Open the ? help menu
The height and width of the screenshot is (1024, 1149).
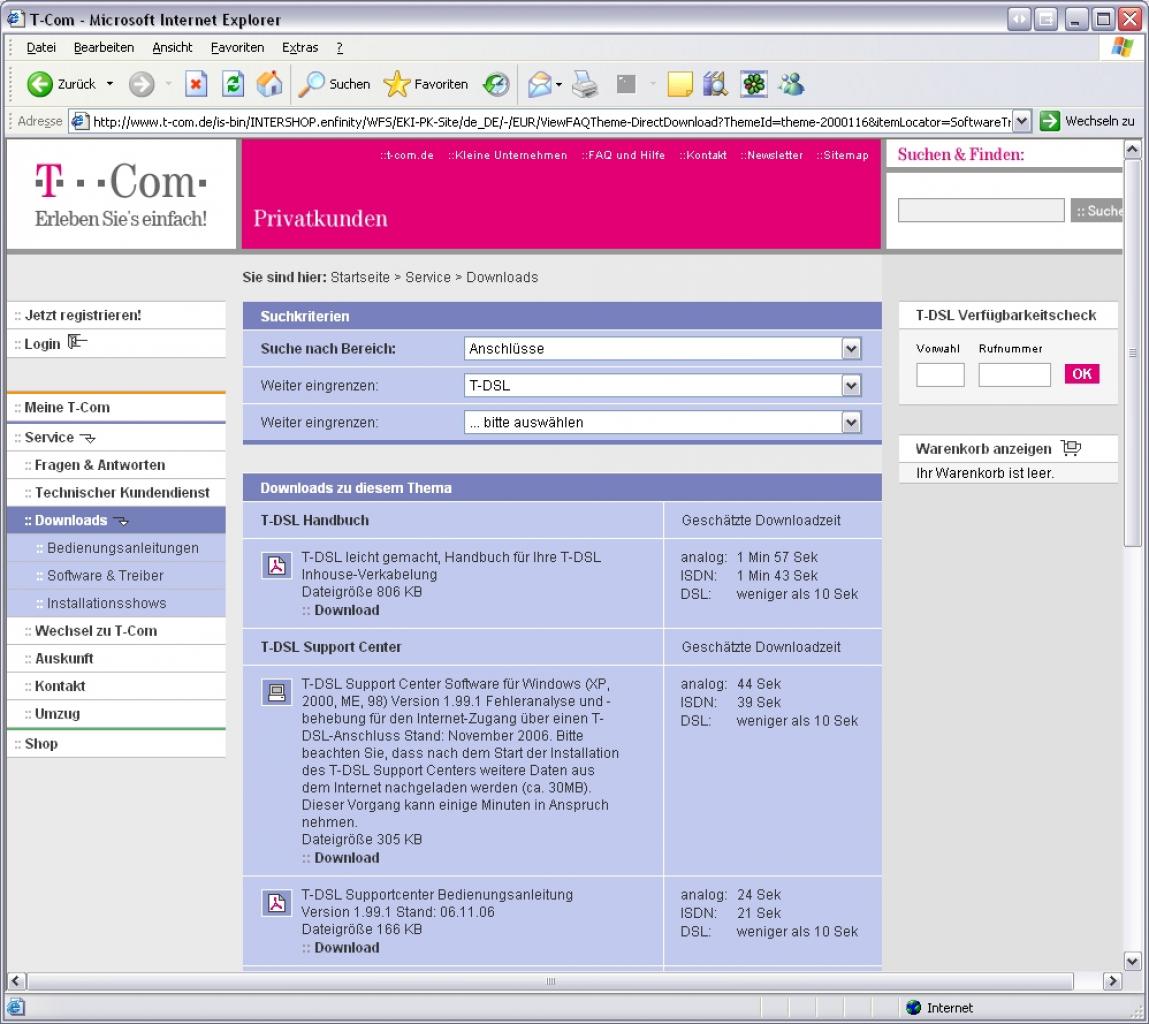pyautogui.click(x=339, y=48)
